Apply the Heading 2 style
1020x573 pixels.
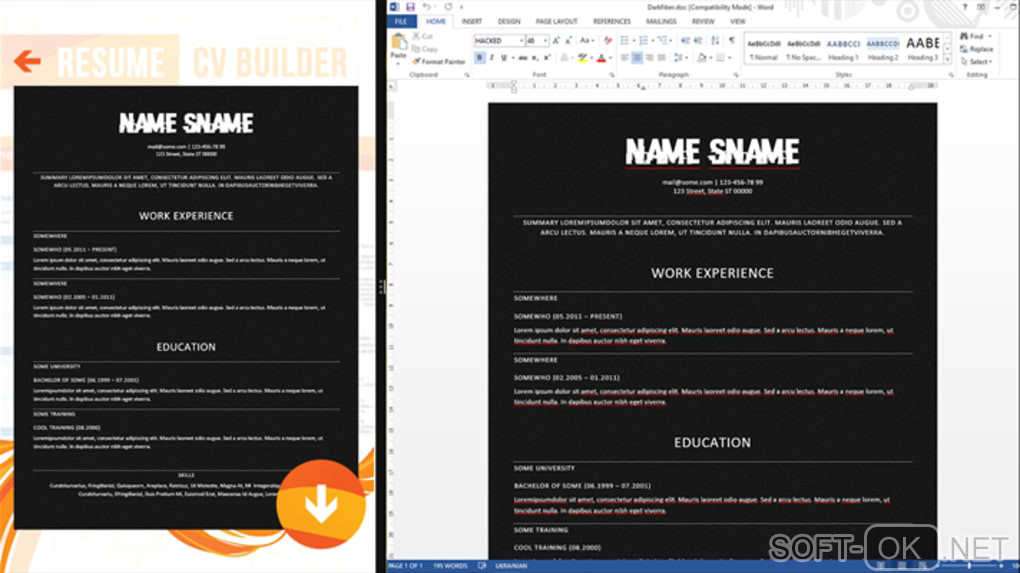883,49
